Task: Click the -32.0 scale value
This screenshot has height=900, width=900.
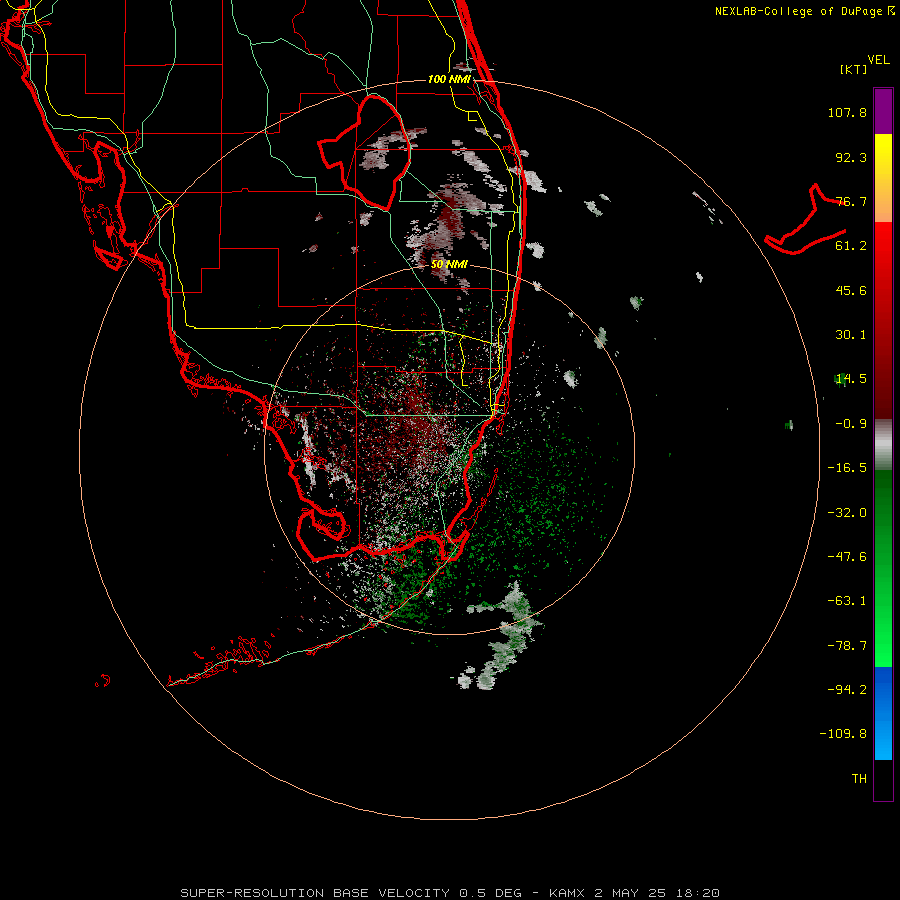Action: [x=847, y=513]
